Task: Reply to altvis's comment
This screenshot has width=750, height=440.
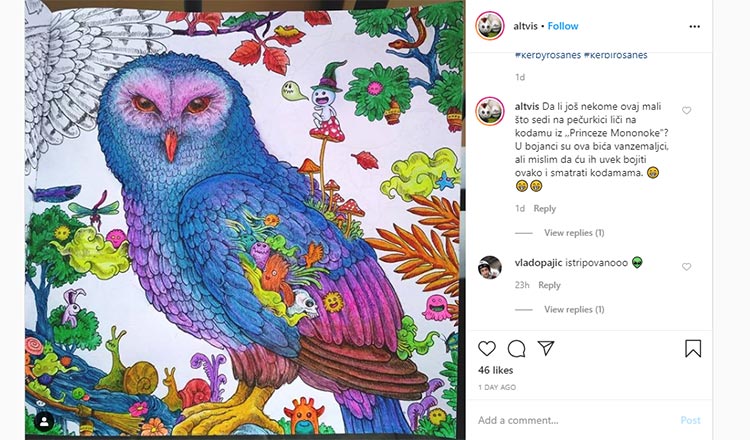Action: coord(544,209)
